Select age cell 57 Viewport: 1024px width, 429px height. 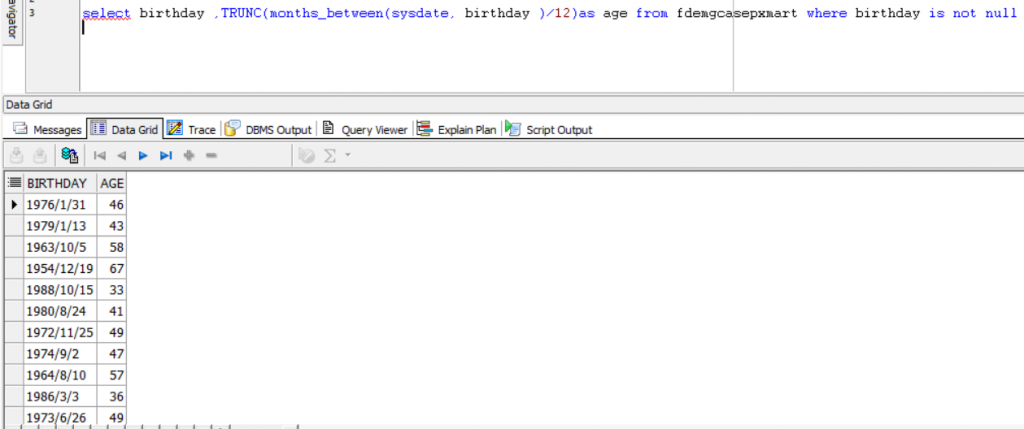pyautogui.click(x=112, y=375)
